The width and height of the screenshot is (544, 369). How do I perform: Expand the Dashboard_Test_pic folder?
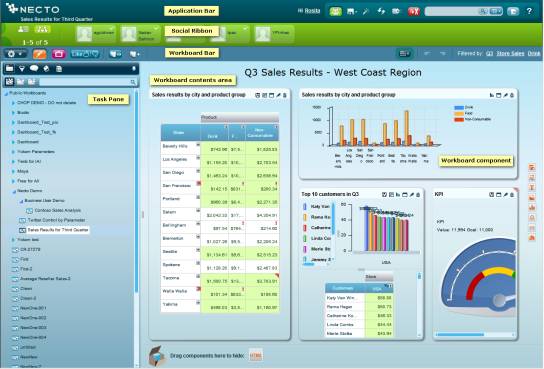pyautogui.click(x=13, y=122)
